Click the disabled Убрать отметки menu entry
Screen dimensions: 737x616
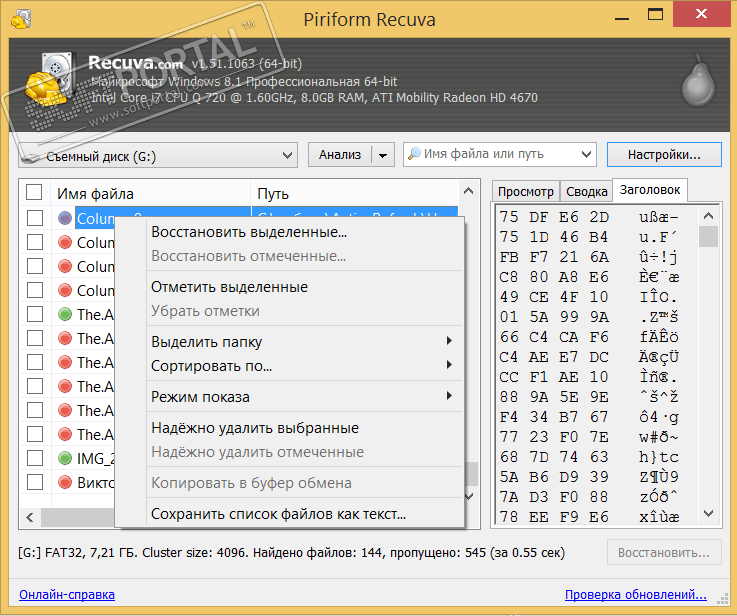[x=305, y=311]
